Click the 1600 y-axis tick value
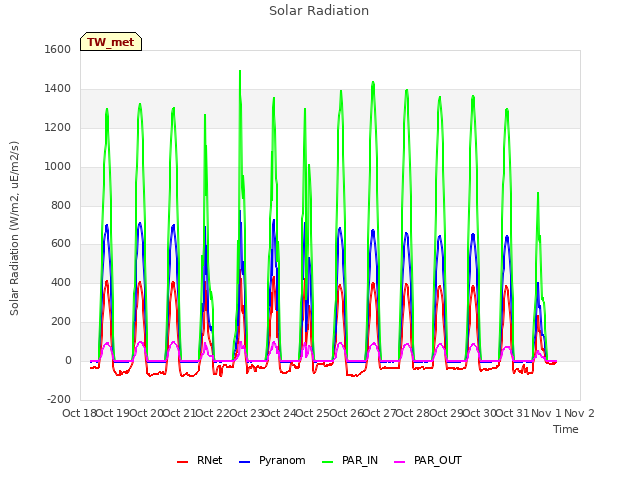 58,49
